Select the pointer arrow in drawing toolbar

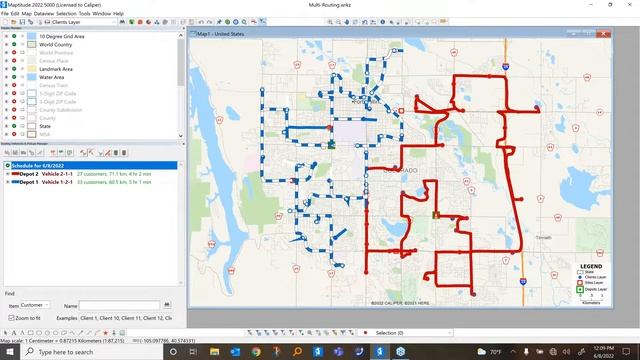[x=5, y=333]
